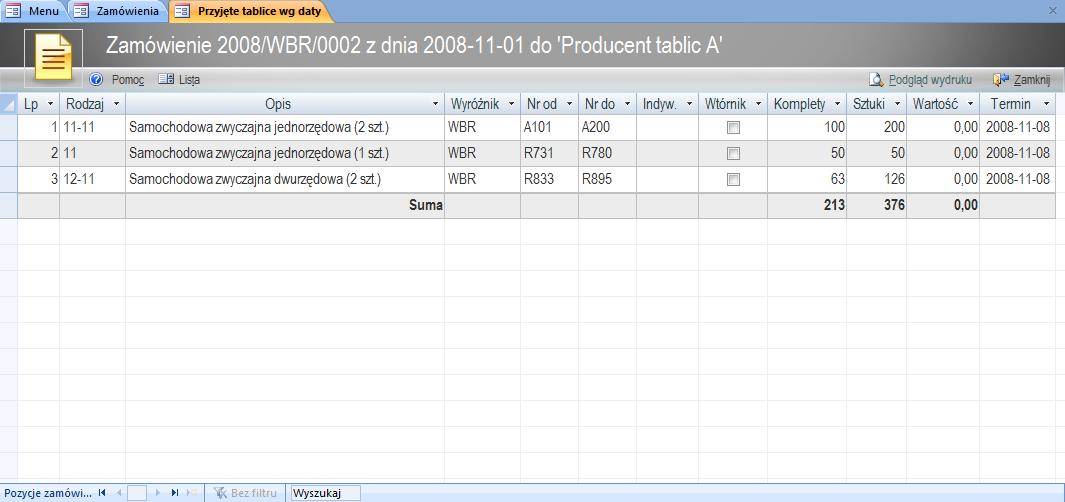This screenshot has height=502, width=1065.
Task: Click the select-all corner of datasheet
Action: point(9,104)
